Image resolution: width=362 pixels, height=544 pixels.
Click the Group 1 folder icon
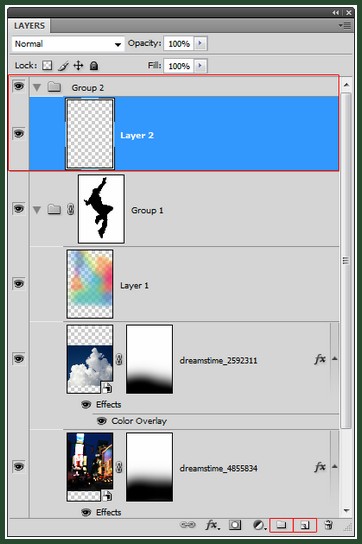(x=54, y=209)
